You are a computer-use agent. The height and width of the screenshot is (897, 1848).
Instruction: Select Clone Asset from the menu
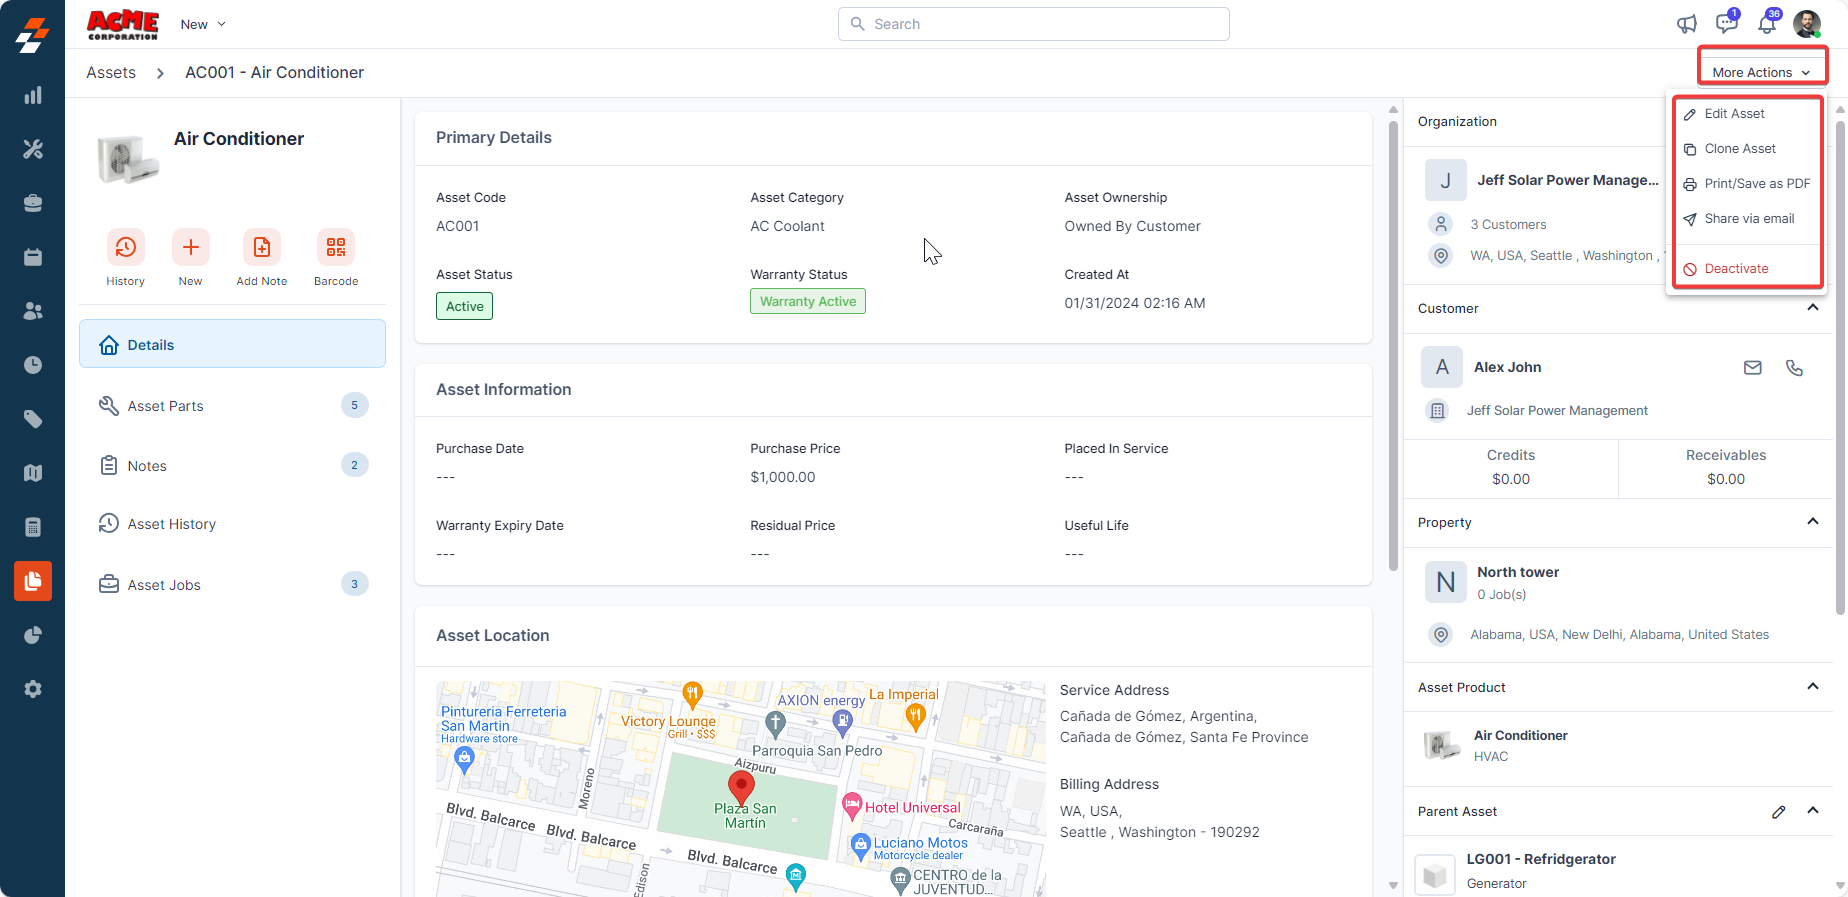point(1740,149)
